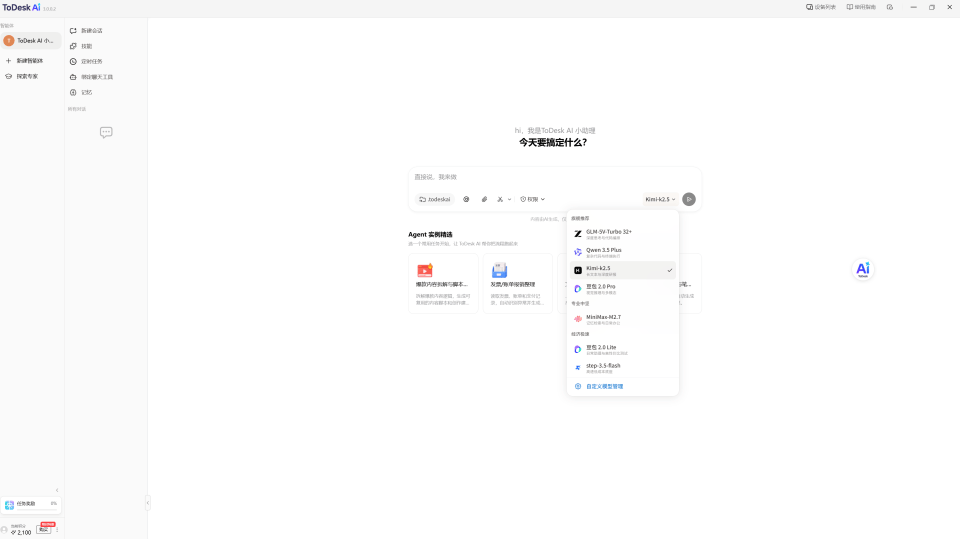Image resolution: width=960 pixels, height=539 pixels.
Task: Select 豆包 2.0 Pro model
Action: [x=623, y=288]
